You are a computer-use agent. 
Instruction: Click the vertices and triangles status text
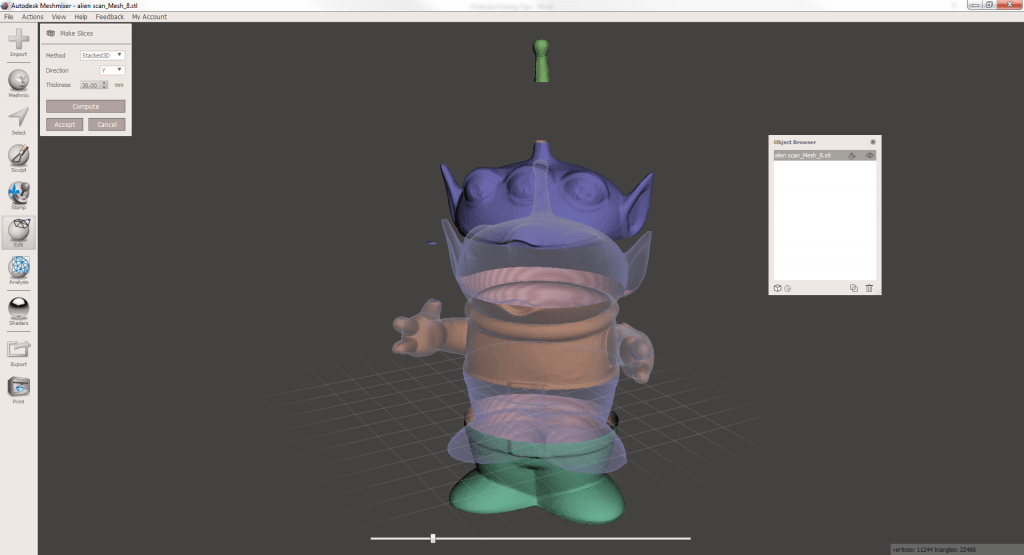coord(934,550)
